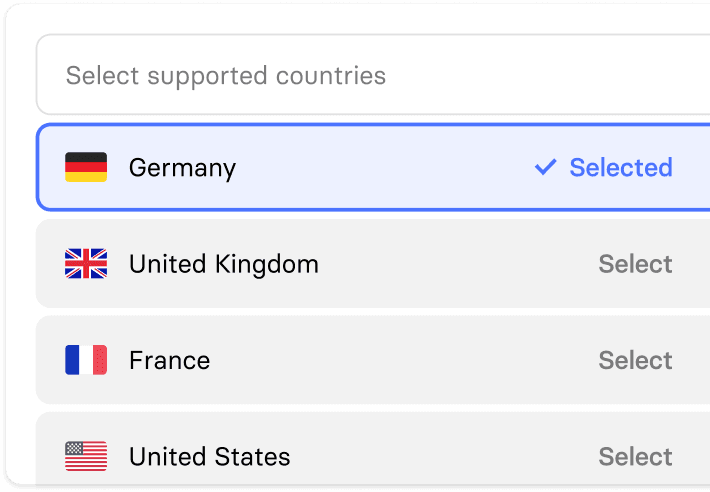
Task: Choose the United Kingdom option row
Action: click(x=373, y=263)
